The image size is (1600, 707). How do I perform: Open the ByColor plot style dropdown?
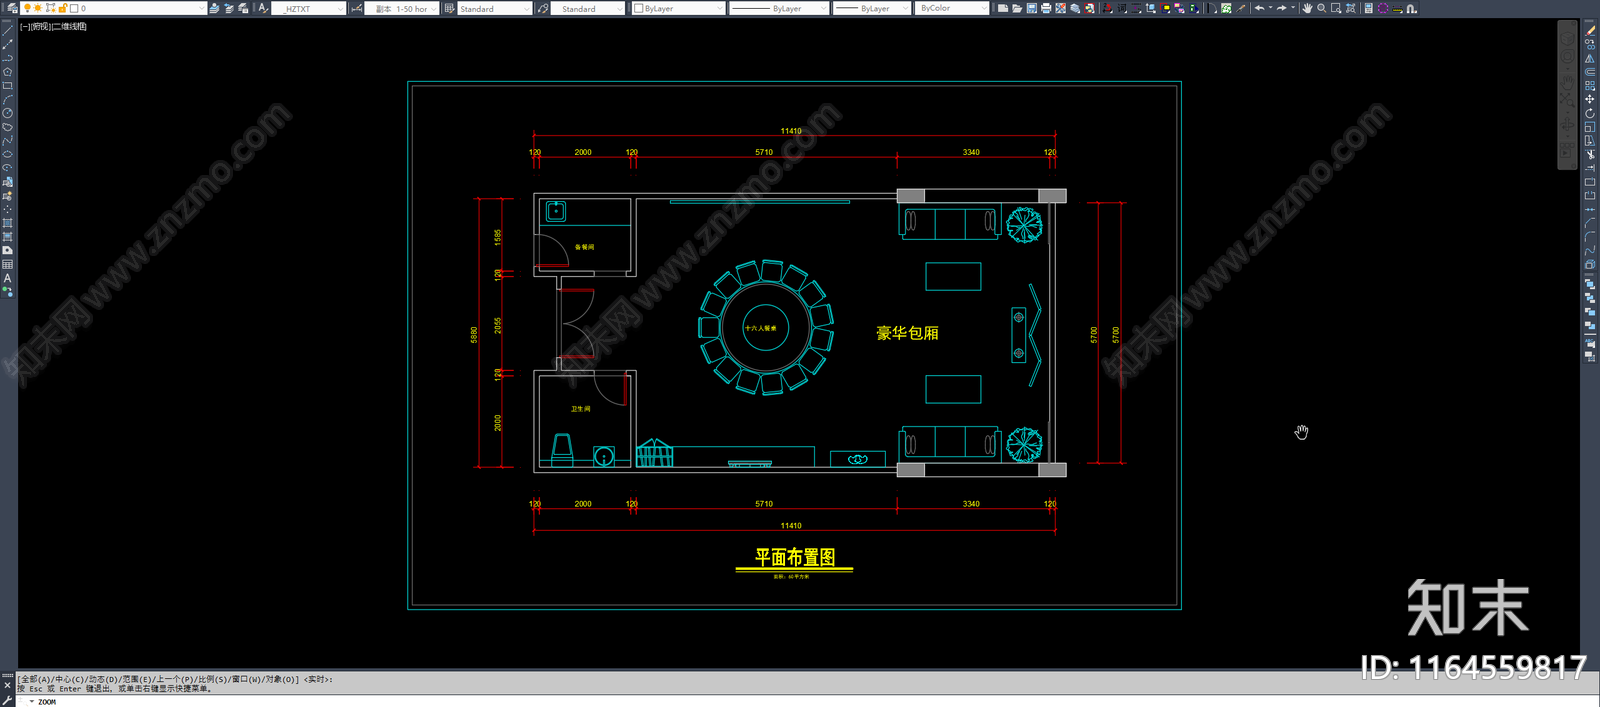coord(983,8)
